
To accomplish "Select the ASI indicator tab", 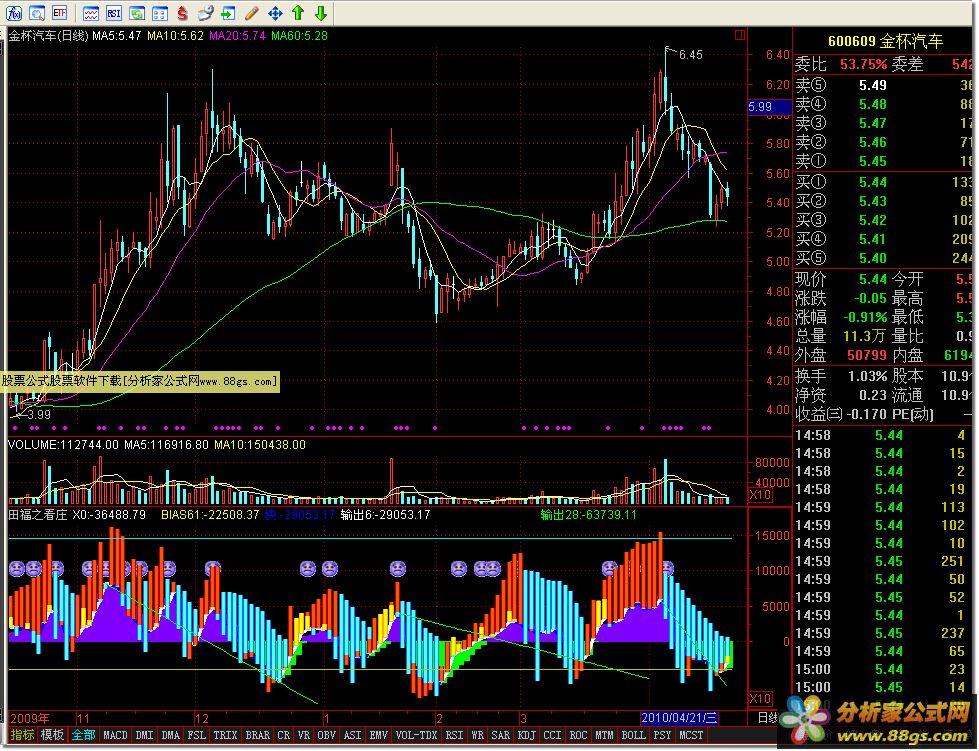I will pyautogui.click(x=353, y=735).
